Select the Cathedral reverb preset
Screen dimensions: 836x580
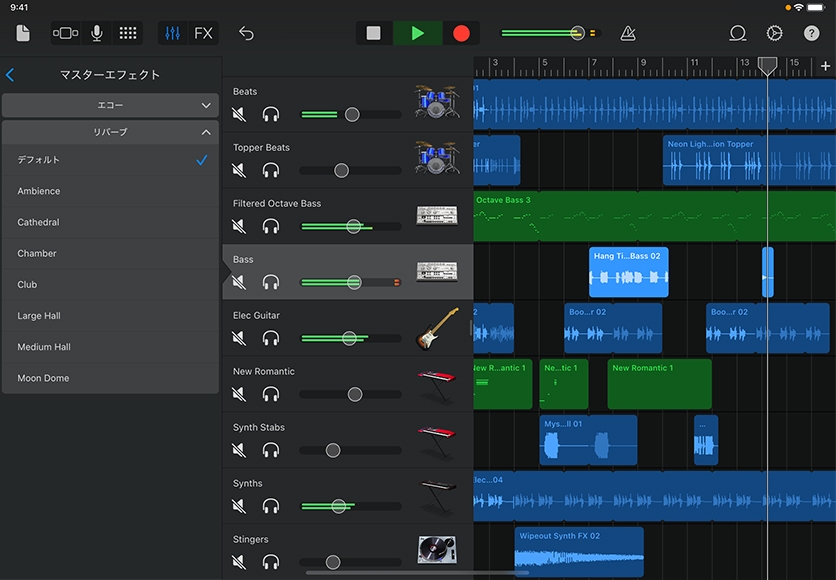click(x=38, y=222)
